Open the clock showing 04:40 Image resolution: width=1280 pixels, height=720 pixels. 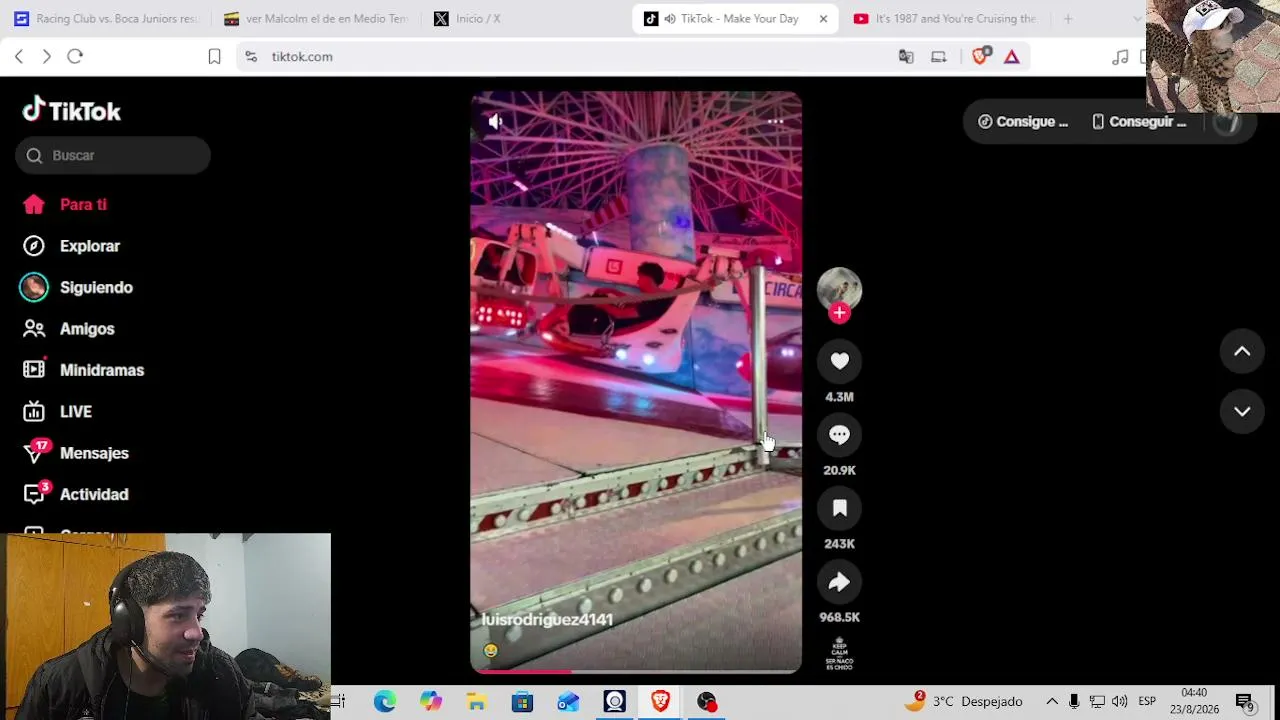click(1194, 701)
